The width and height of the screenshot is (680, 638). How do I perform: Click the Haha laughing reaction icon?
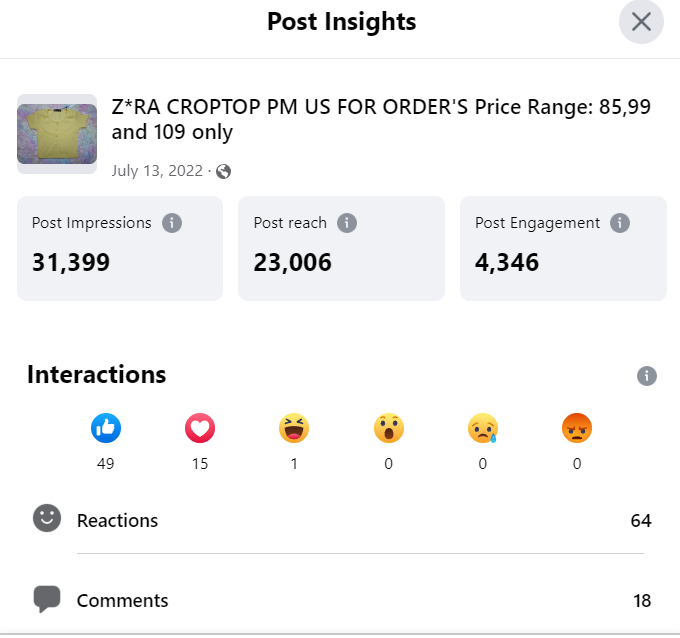coord(294,429)
